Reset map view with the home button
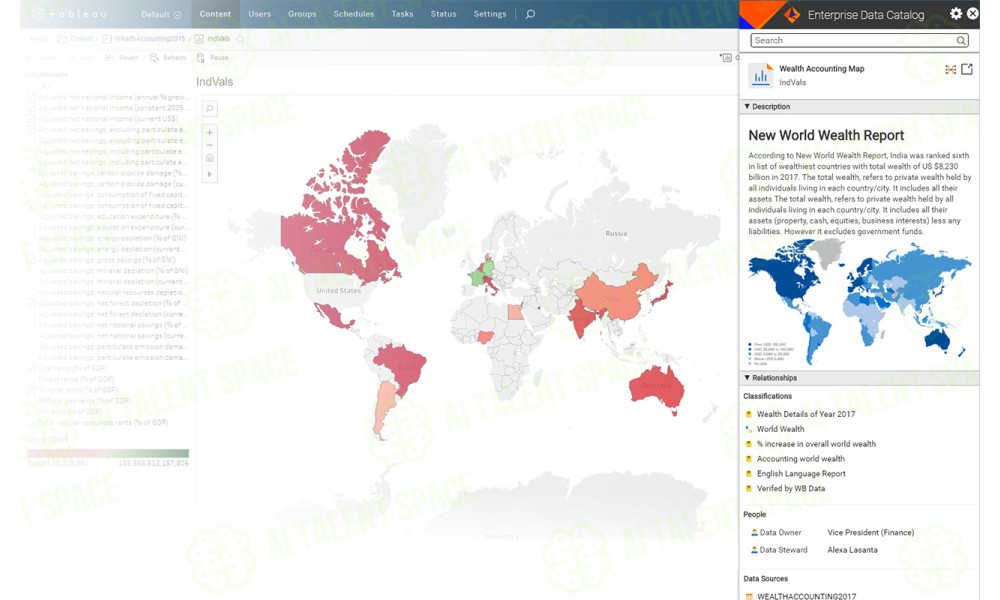1000x600 pixels. pos(209,158)
